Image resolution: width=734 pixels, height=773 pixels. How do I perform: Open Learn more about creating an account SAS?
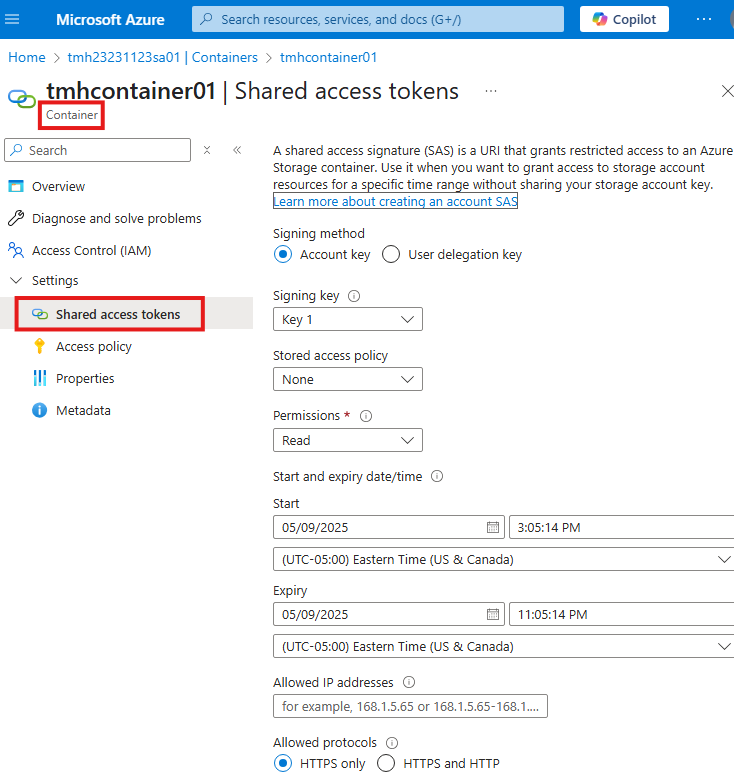395,201
